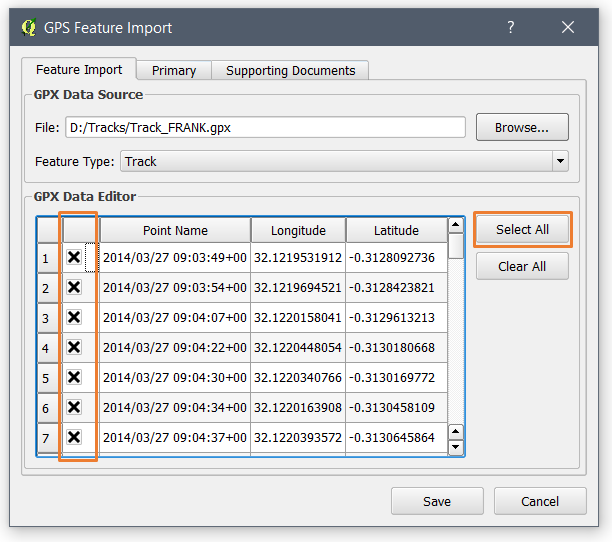This screenshot has width=612, height=542.
Task: Click longitude cell 32.1219694521
Action: click(x=298, y=288)
